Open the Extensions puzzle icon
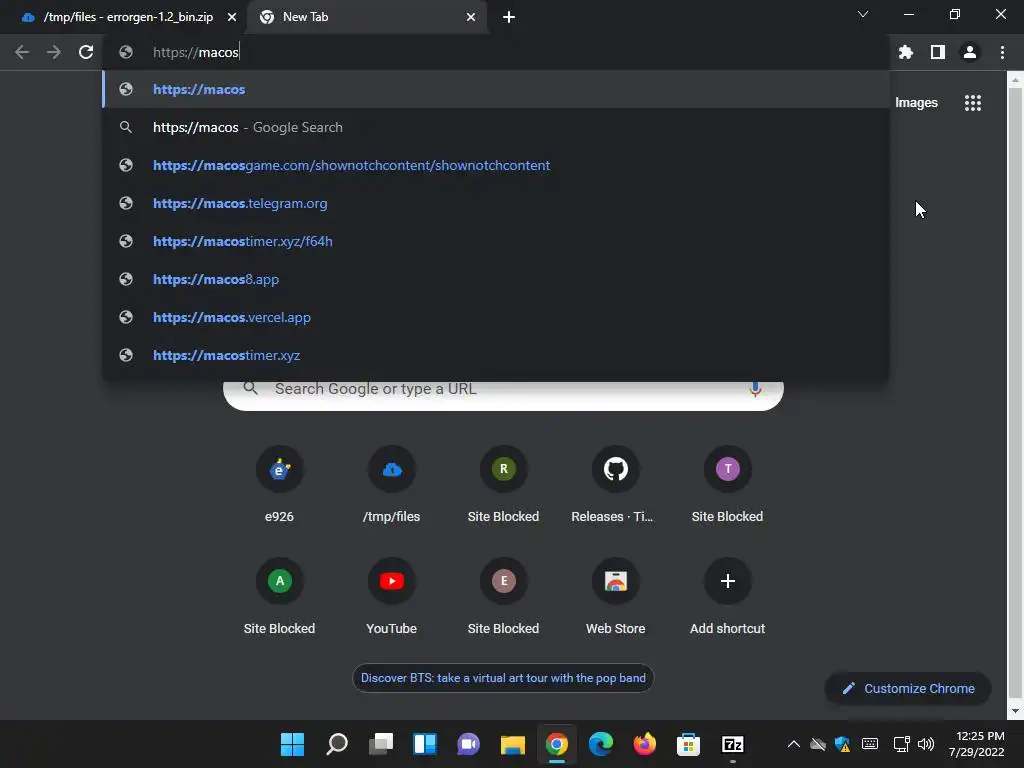 (906, 52)
